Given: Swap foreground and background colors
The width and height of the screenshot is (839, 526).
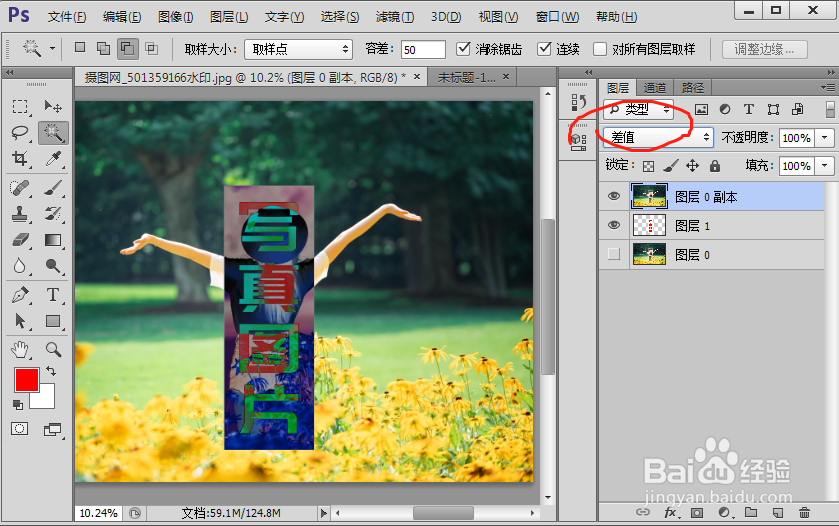Looking at the screenshot, I should click(x=51, y=371).
